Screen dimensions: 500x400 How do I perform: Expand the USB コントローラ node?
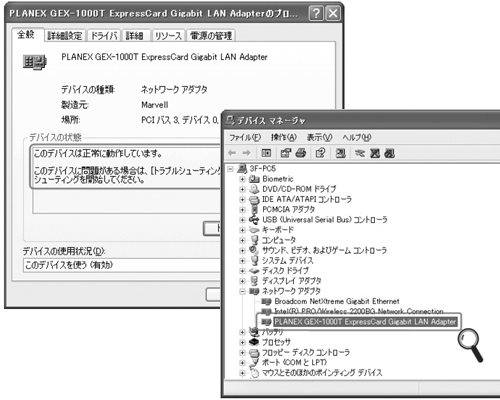(242, 220)
